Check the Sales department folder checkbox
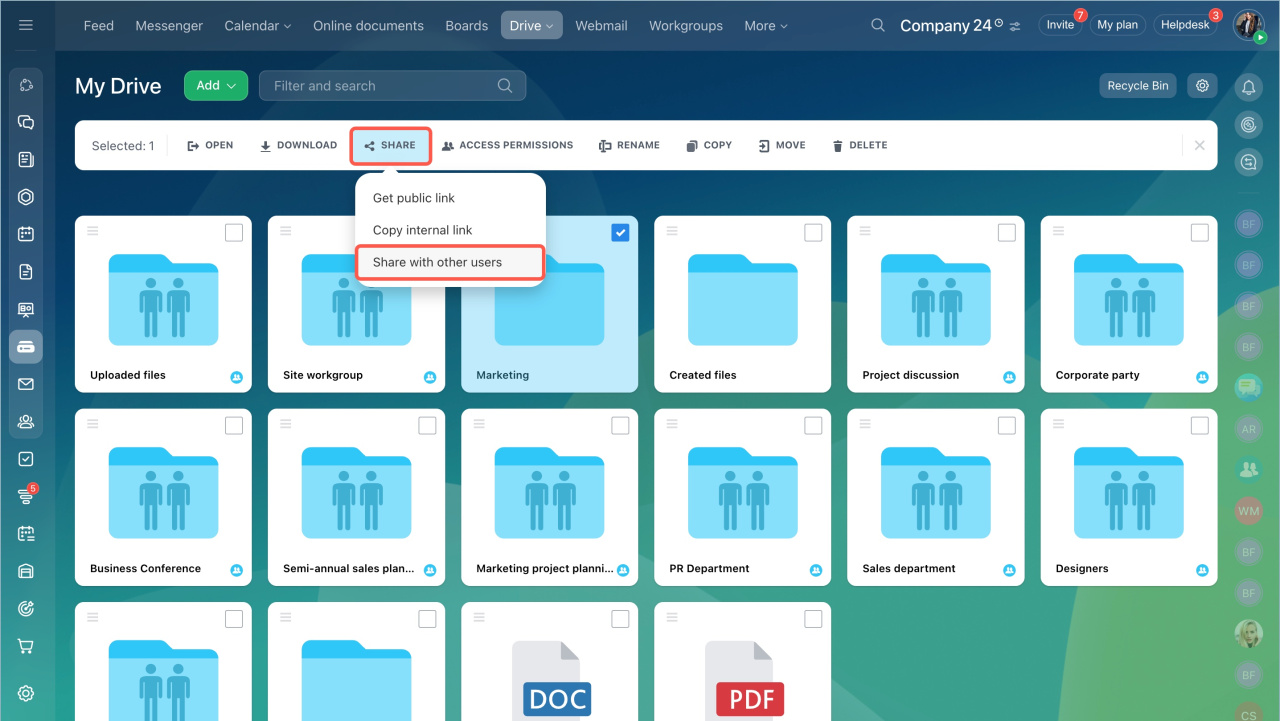The height and width of the screenshot is (721, 1280). point(1006,426)
